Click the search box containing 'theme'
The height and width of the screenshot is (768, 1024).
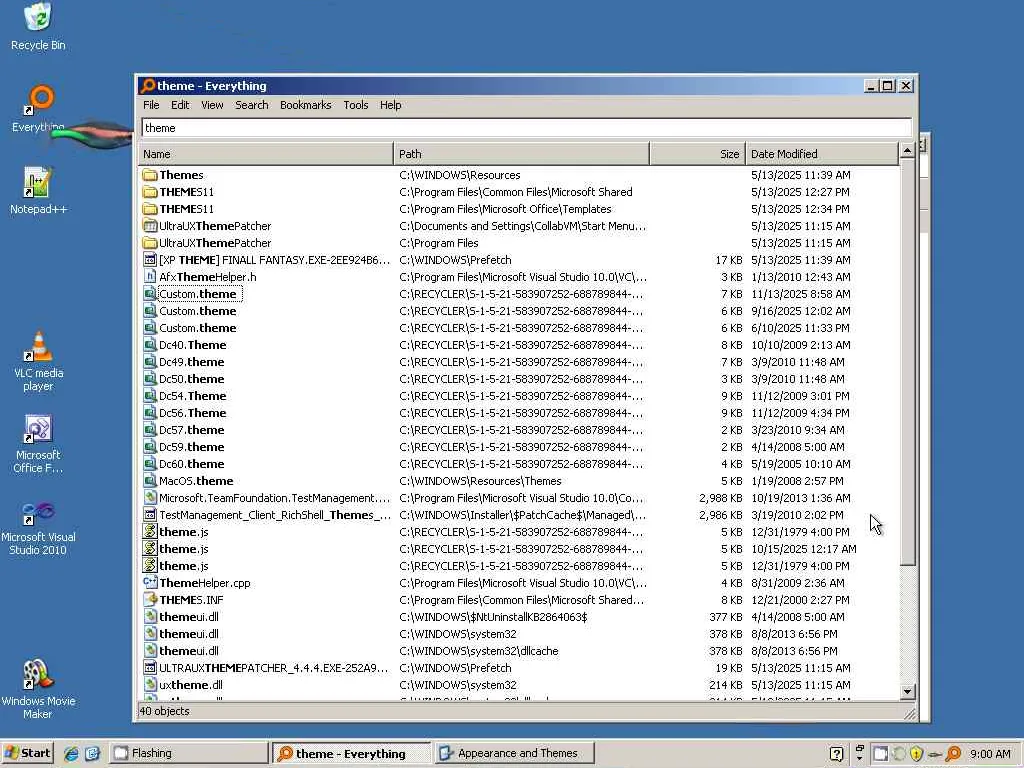point(526,128)
